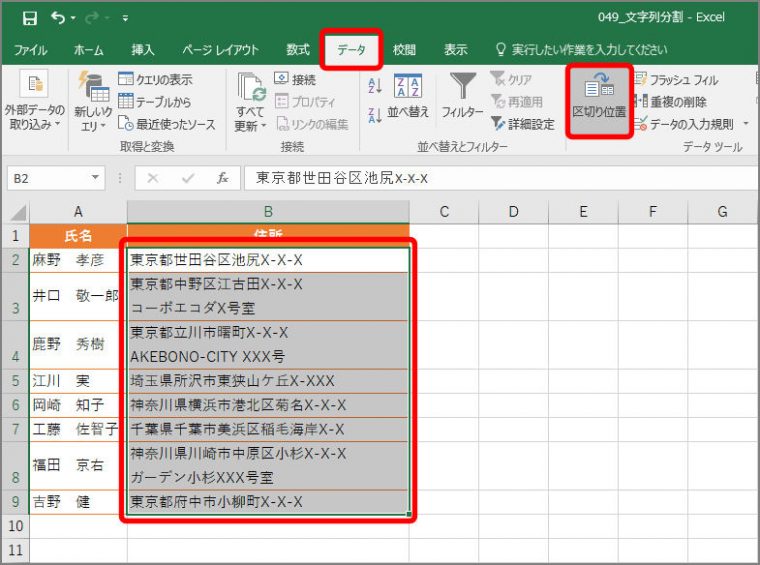Click cell containing 工藤 佐智子
760x565 pixels.
pos(78,429)
